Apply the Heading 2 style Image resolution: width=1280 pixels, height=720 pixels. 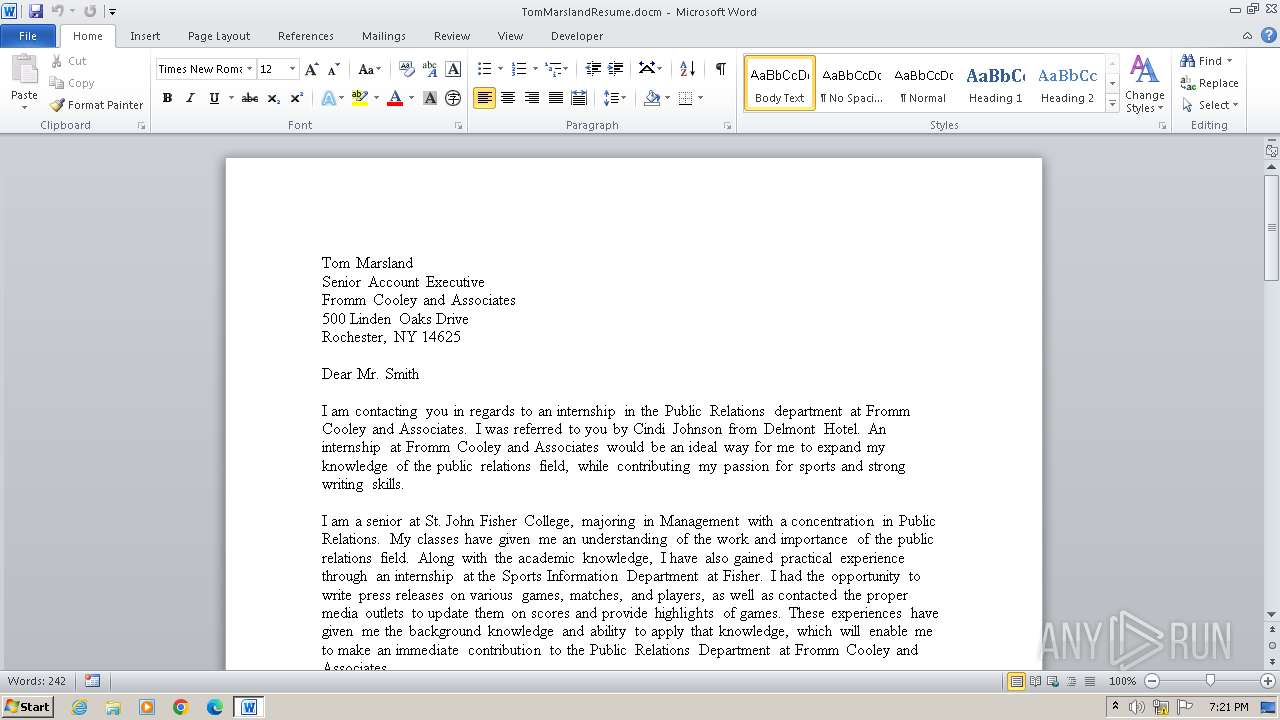tap(1067, 83)
